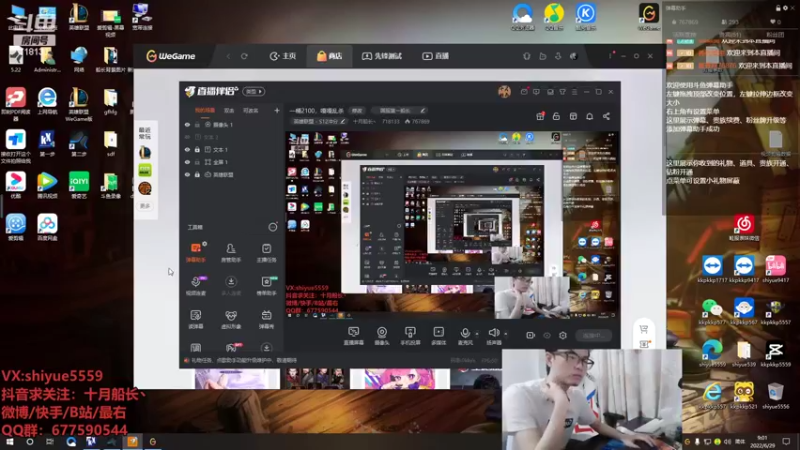Open first recent game icon in WeGame sidebar
Screen dimensions: 800x450
pyautogui.click(x=145, y=152)
